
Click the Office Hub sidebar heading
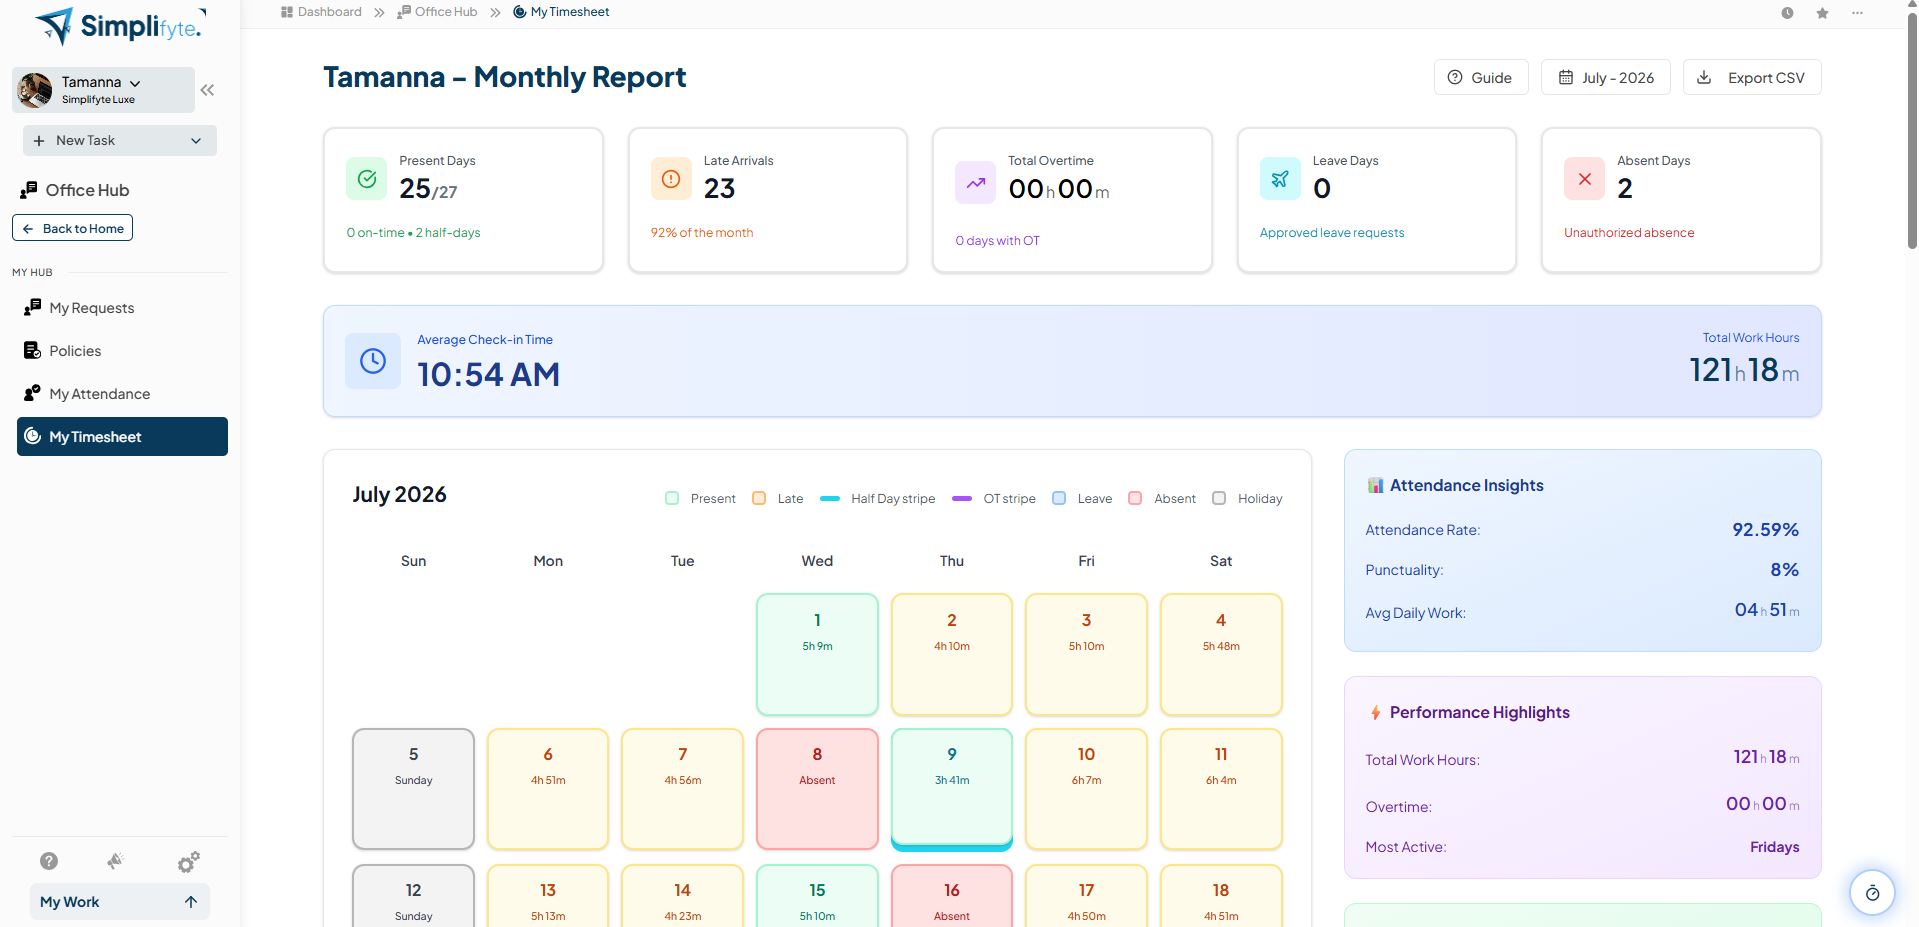click(x=75, y=190)
